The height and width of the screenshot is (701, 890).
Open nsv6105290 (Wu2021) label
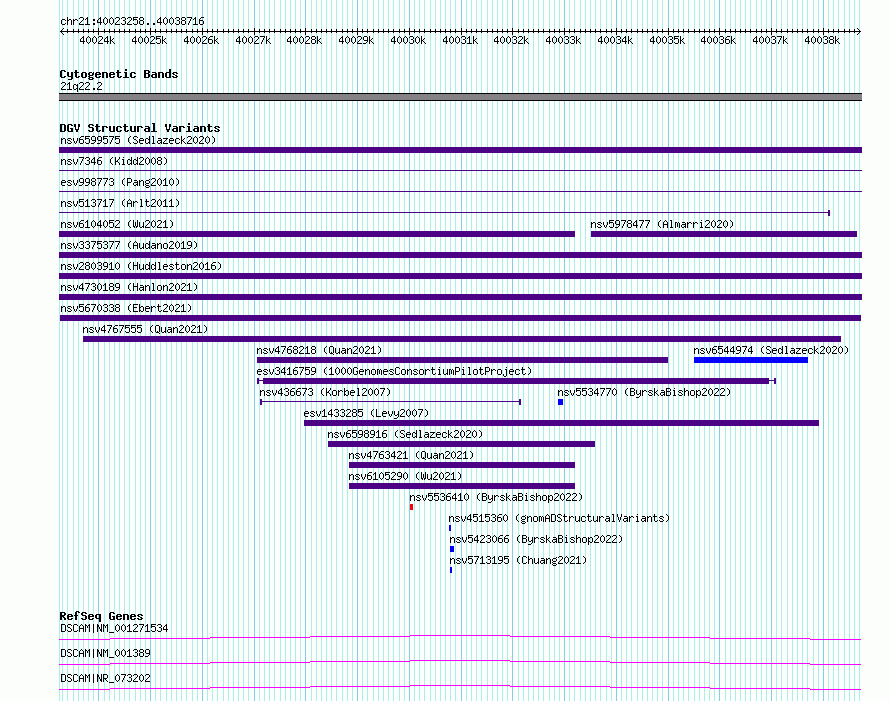click(405, 476)
